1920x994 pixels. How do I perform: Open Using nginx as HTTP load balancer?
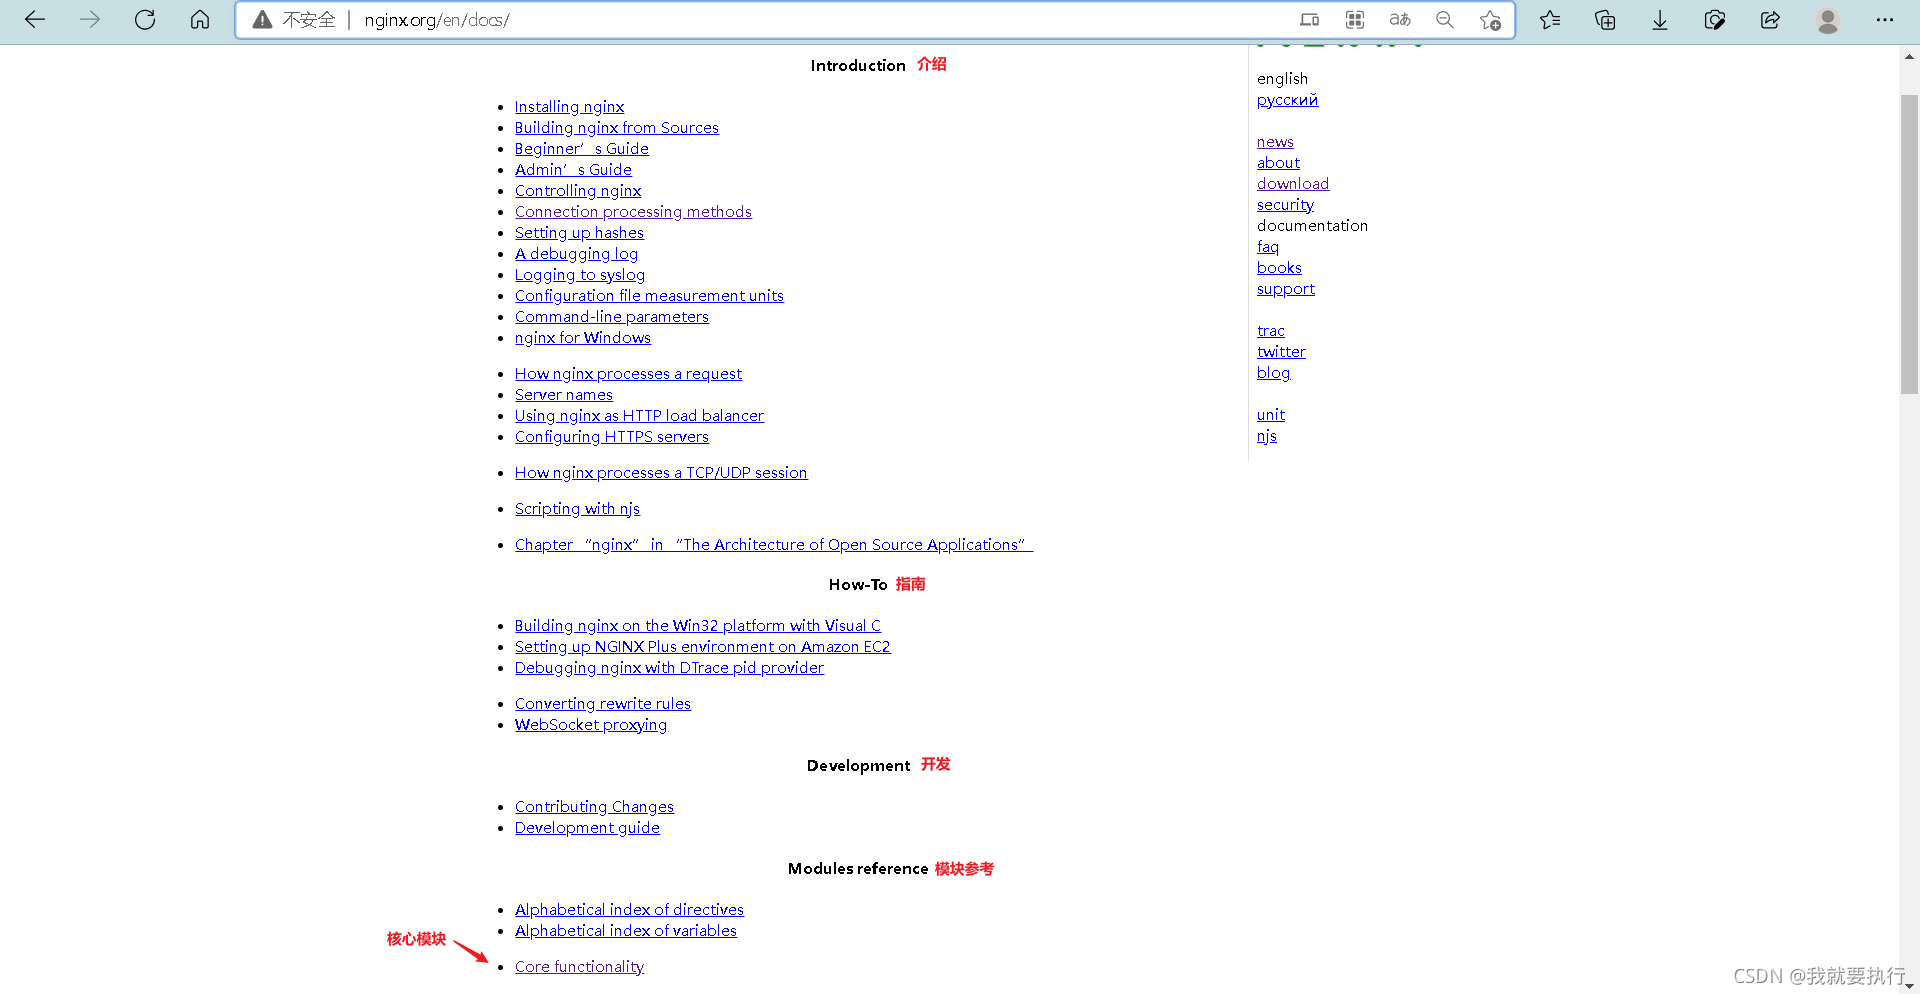pyautogui.click(x=639, y=416)
